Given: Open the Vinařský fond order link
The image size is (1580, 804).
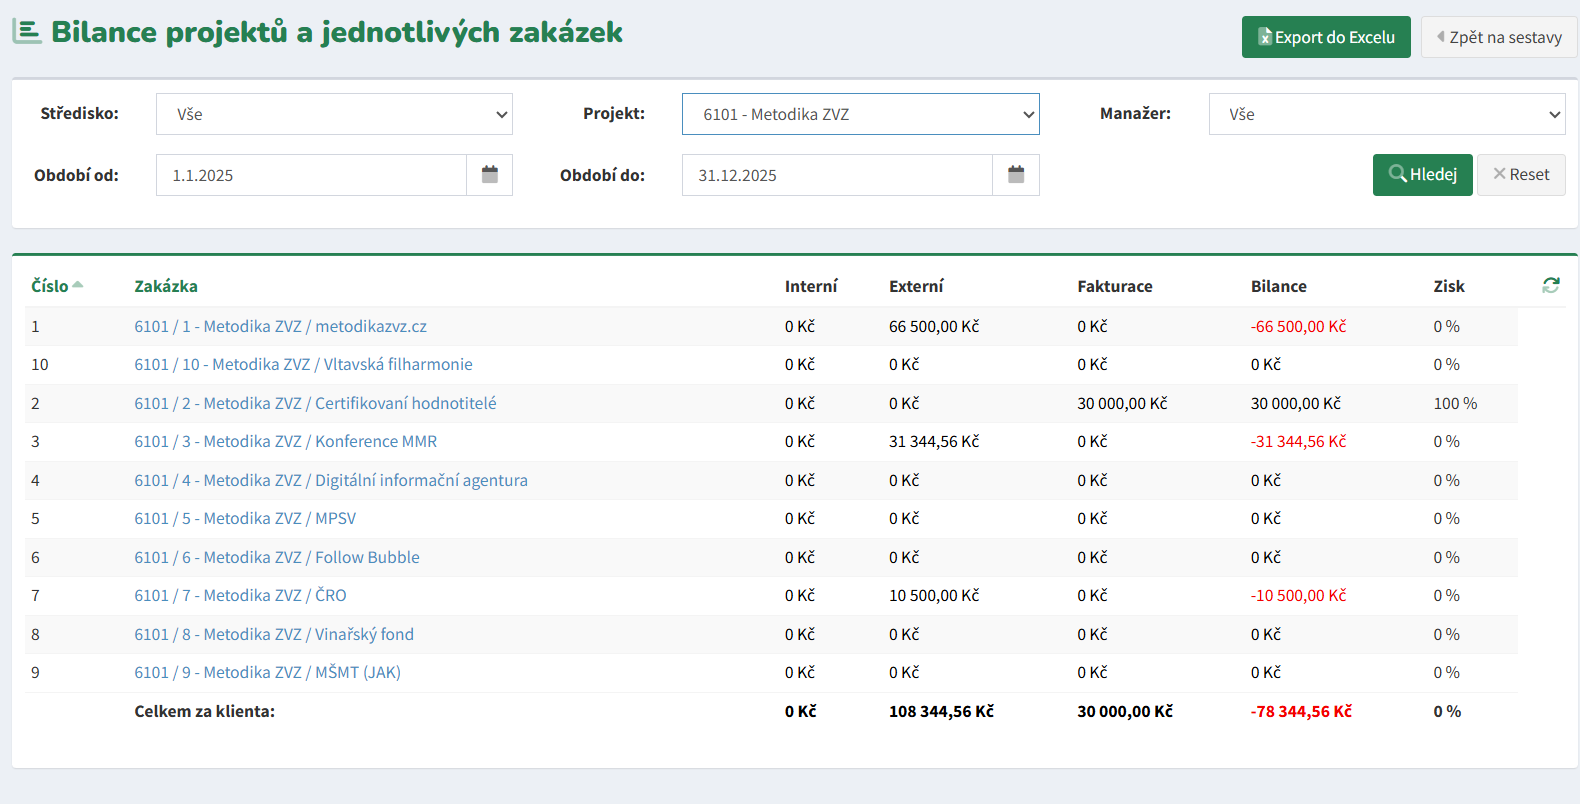Looking at the screenshot, I should coord(274,634).
